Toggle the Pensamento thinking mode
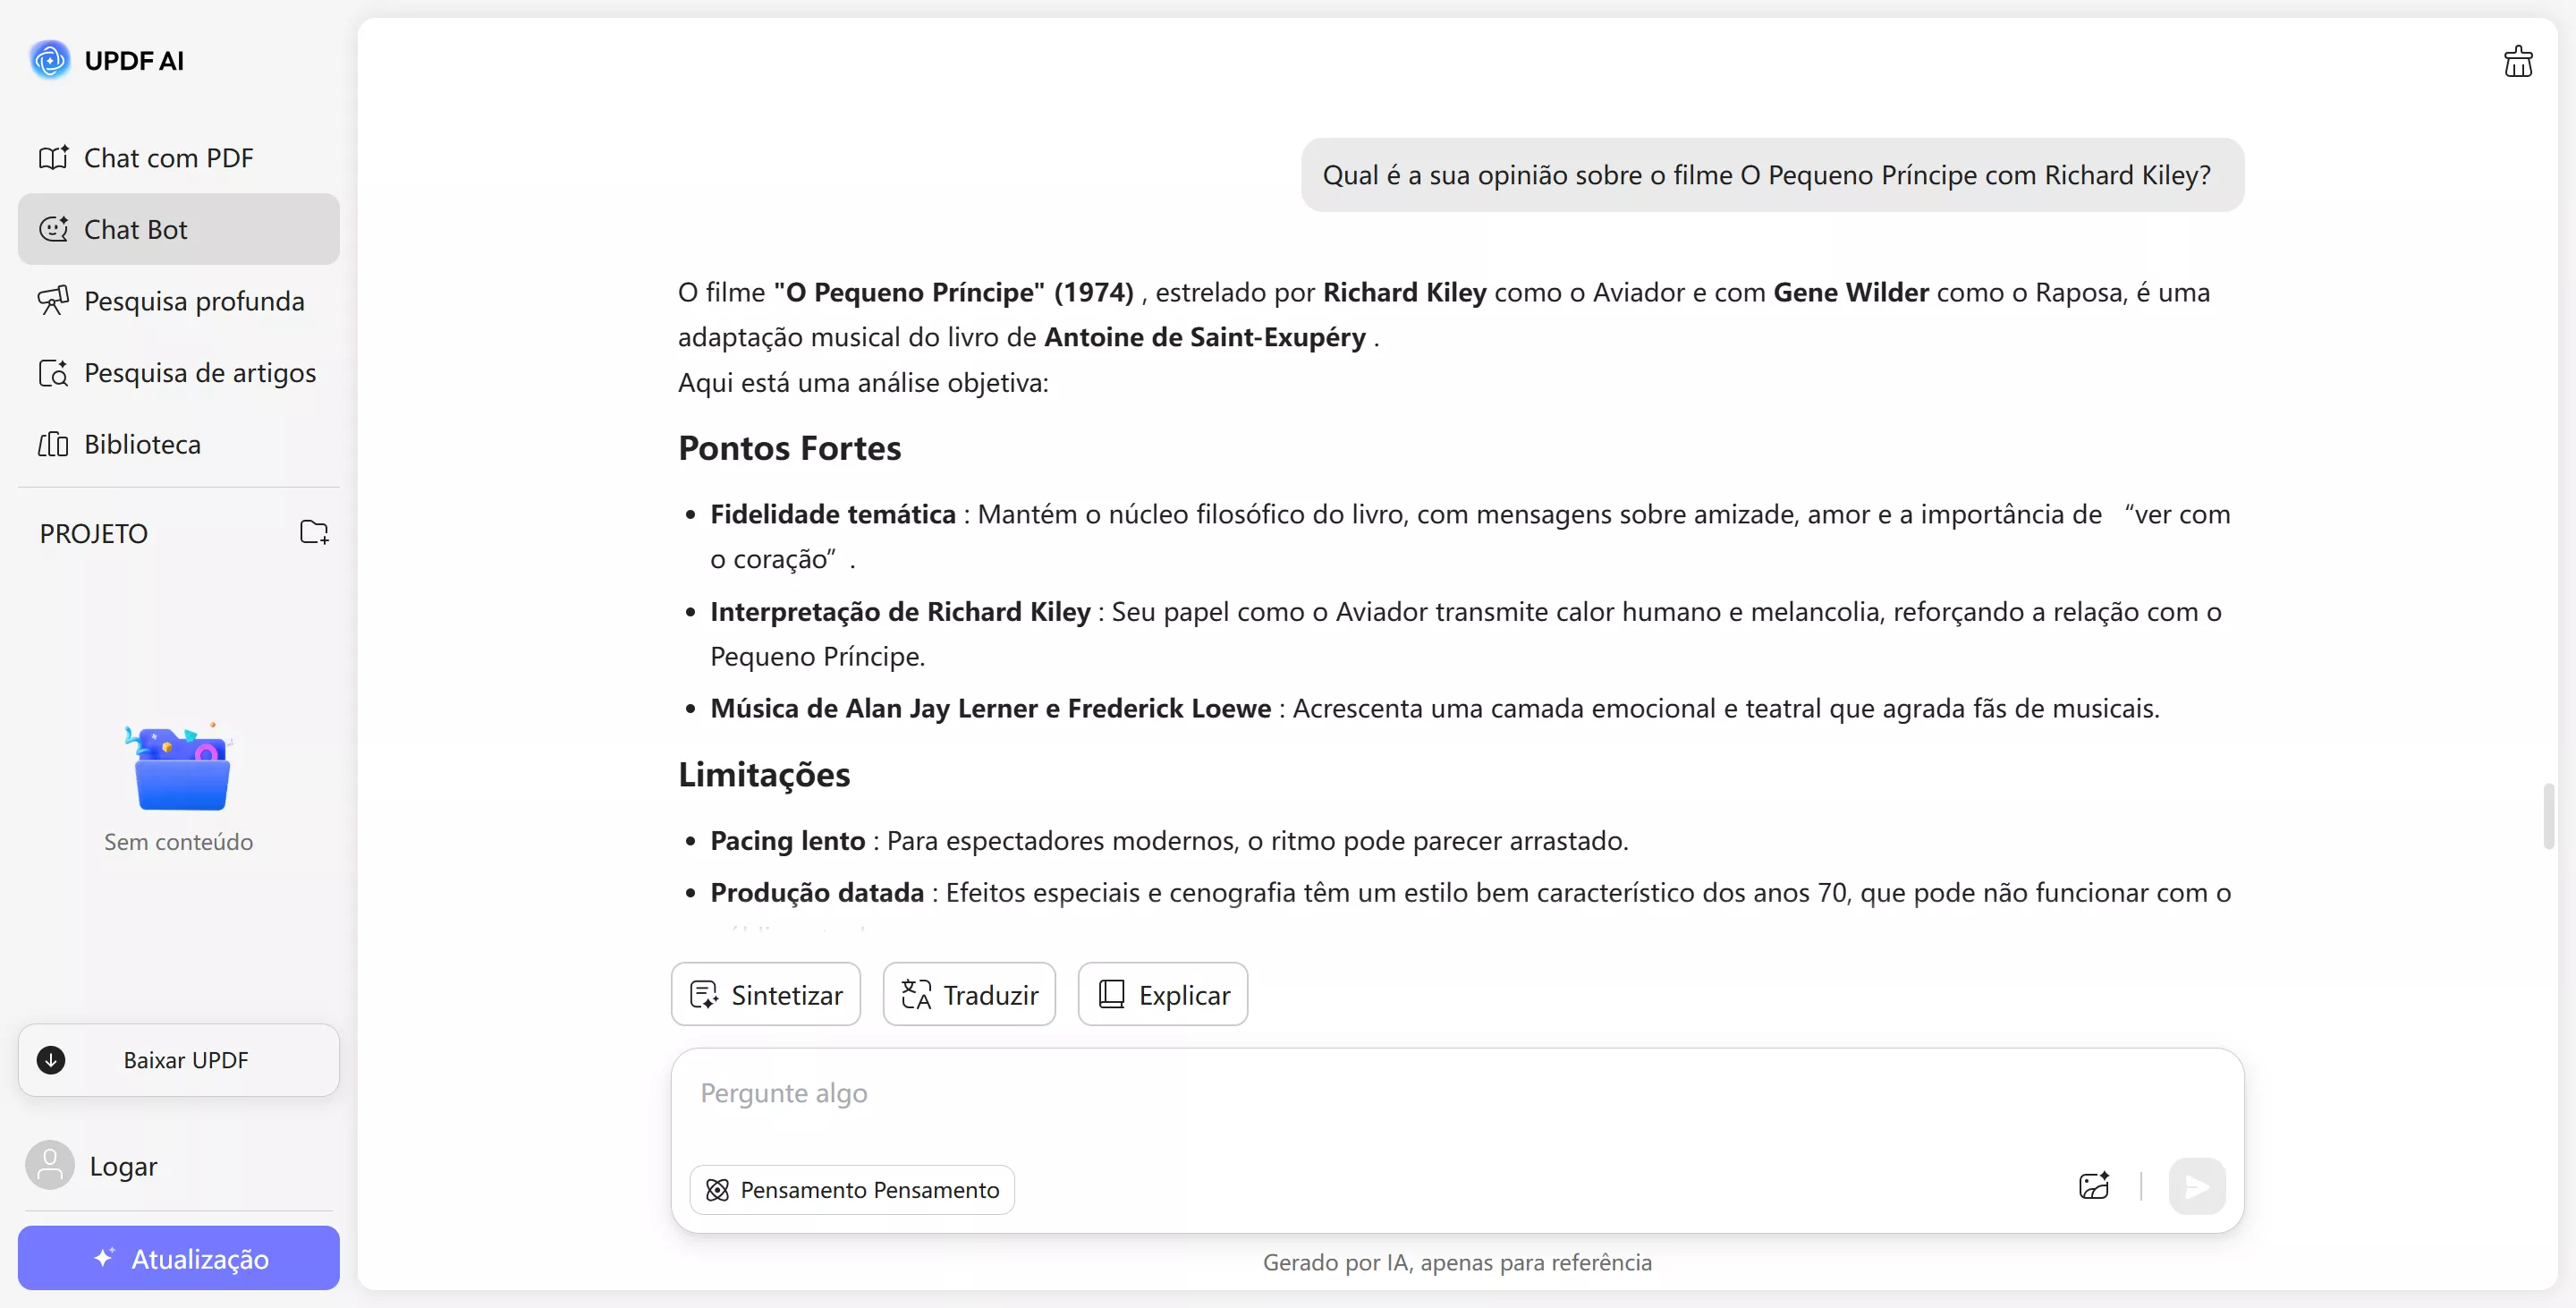This screenshot has height=1308, width=2576. click(x=852, y=1190)
